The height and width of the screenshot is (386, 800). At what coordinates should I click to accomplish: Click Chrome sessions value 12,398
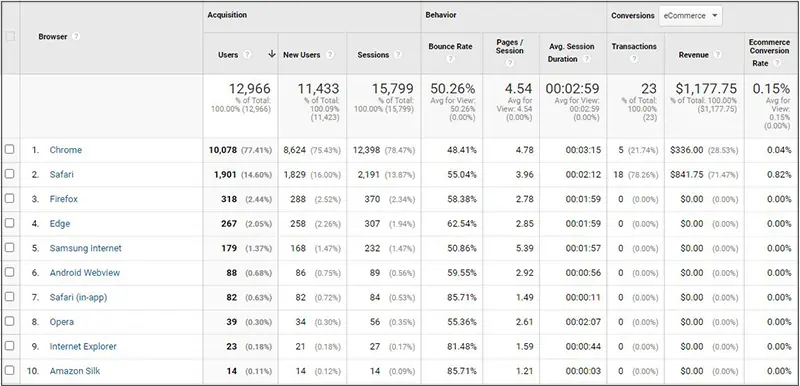click(366, 150)
